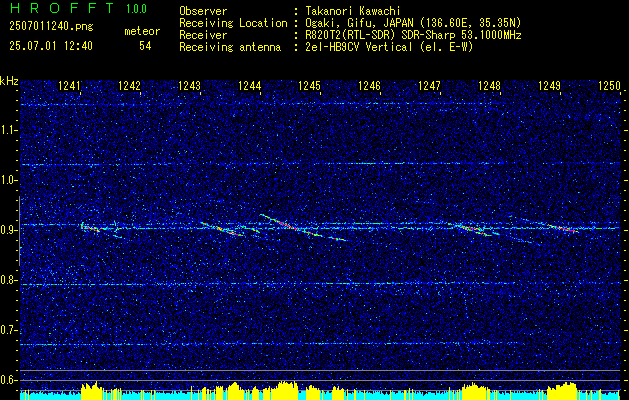Viewport: 629px width, 400px height.
Task: Click frequency axis label 0.9
Action: coord(8,230)
